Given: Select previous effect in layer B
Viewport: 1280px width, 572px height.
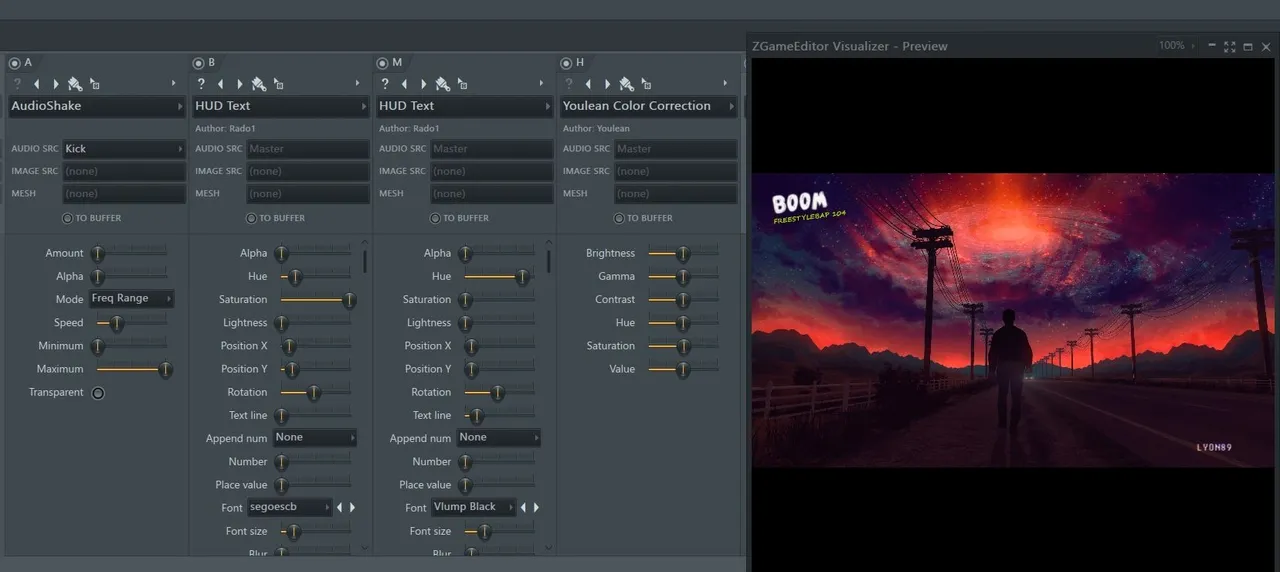Looking at the screenshot, I should tap(220, 84).
